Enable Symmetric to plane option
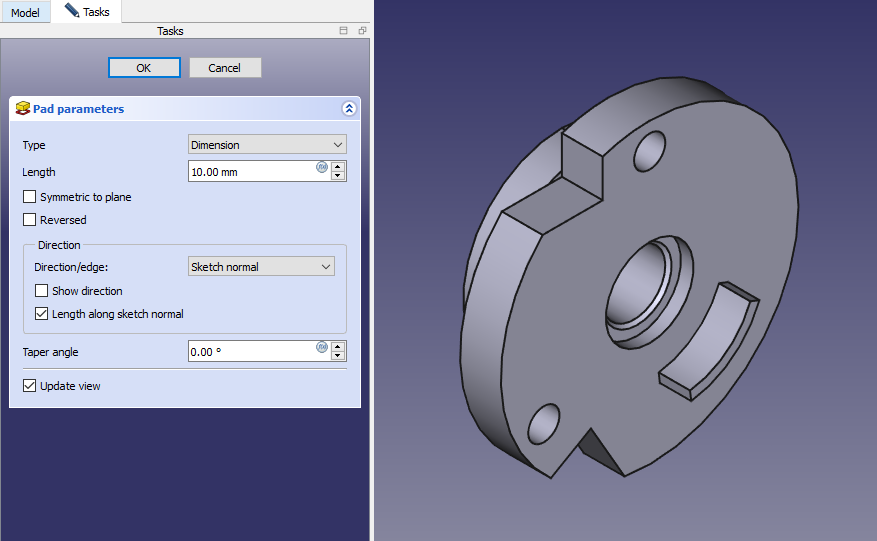This screenshot has width=877, height=541. tap(30, 197)
